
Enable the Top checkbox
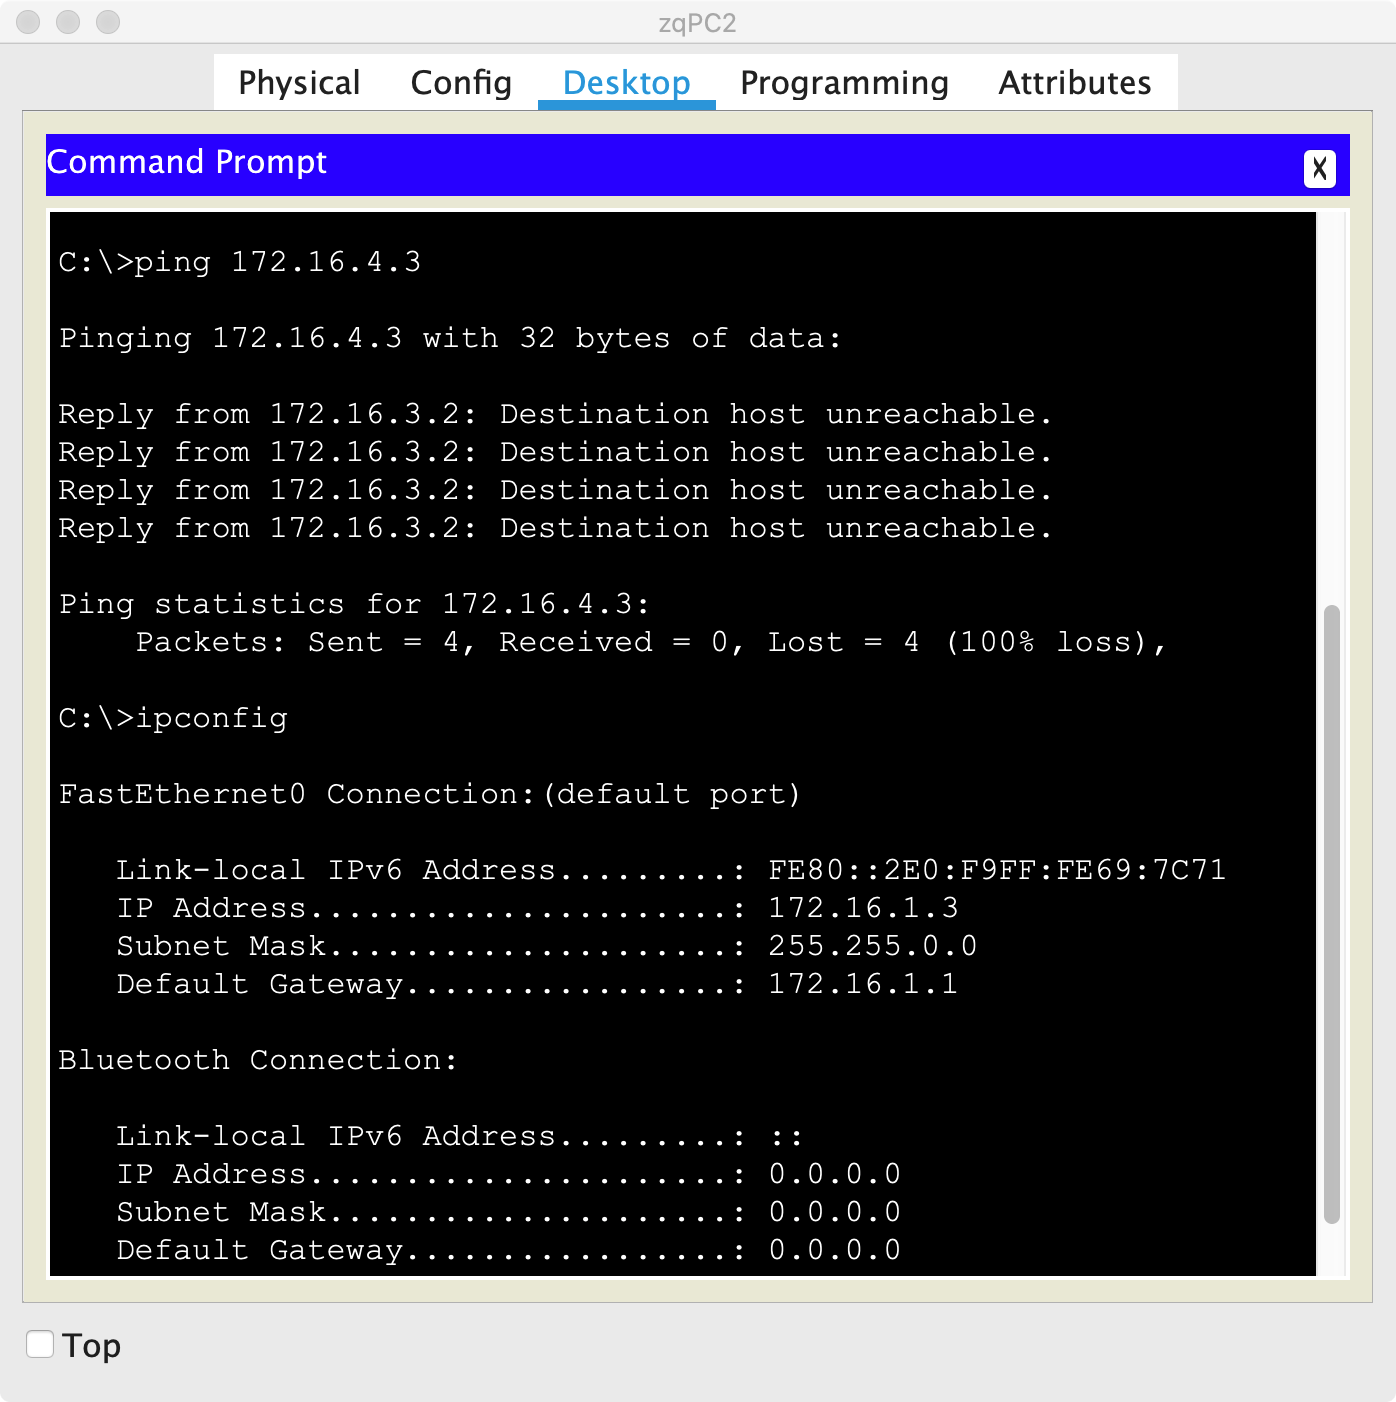(40, 1344)
